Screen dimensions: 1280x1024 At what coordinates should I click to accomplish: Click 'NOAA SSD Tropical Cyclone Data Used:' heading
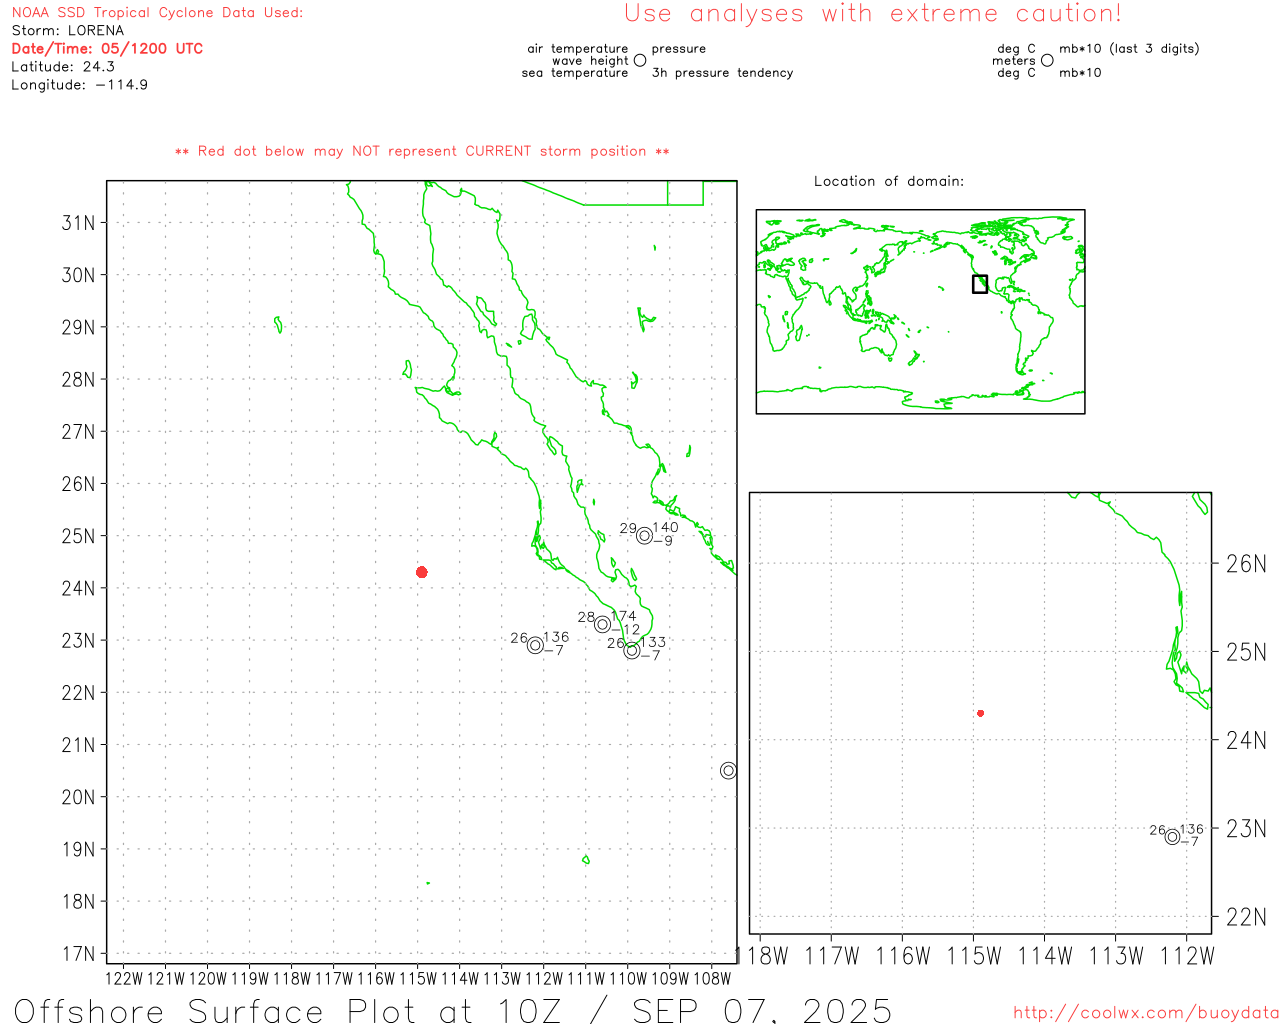click(157, 13)
